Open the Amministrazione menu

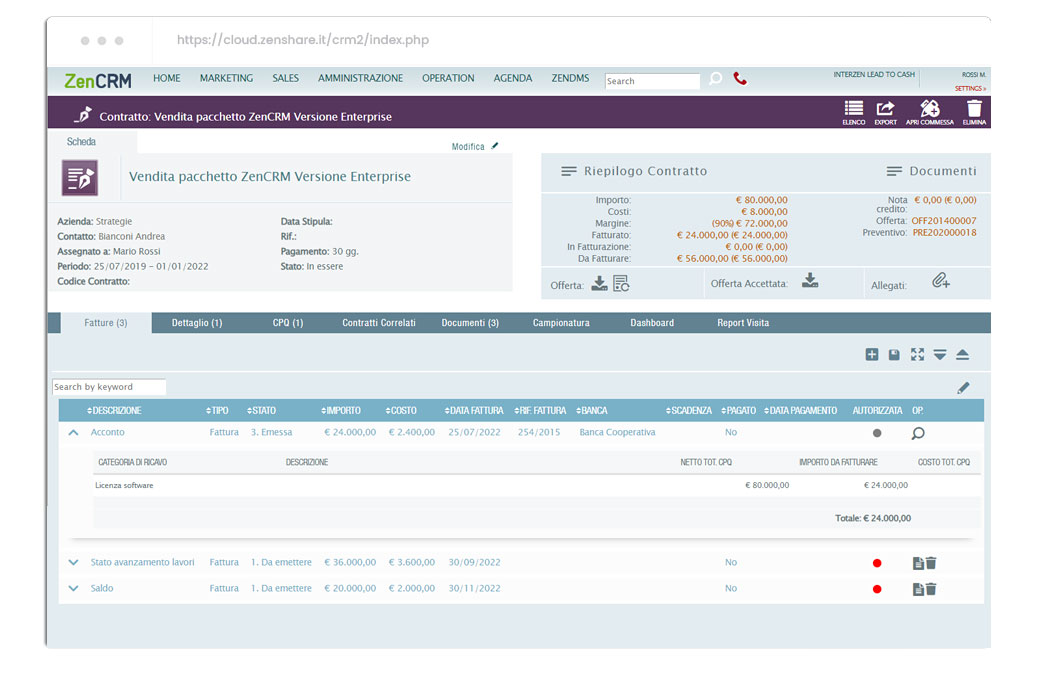[x=360, y=78]
